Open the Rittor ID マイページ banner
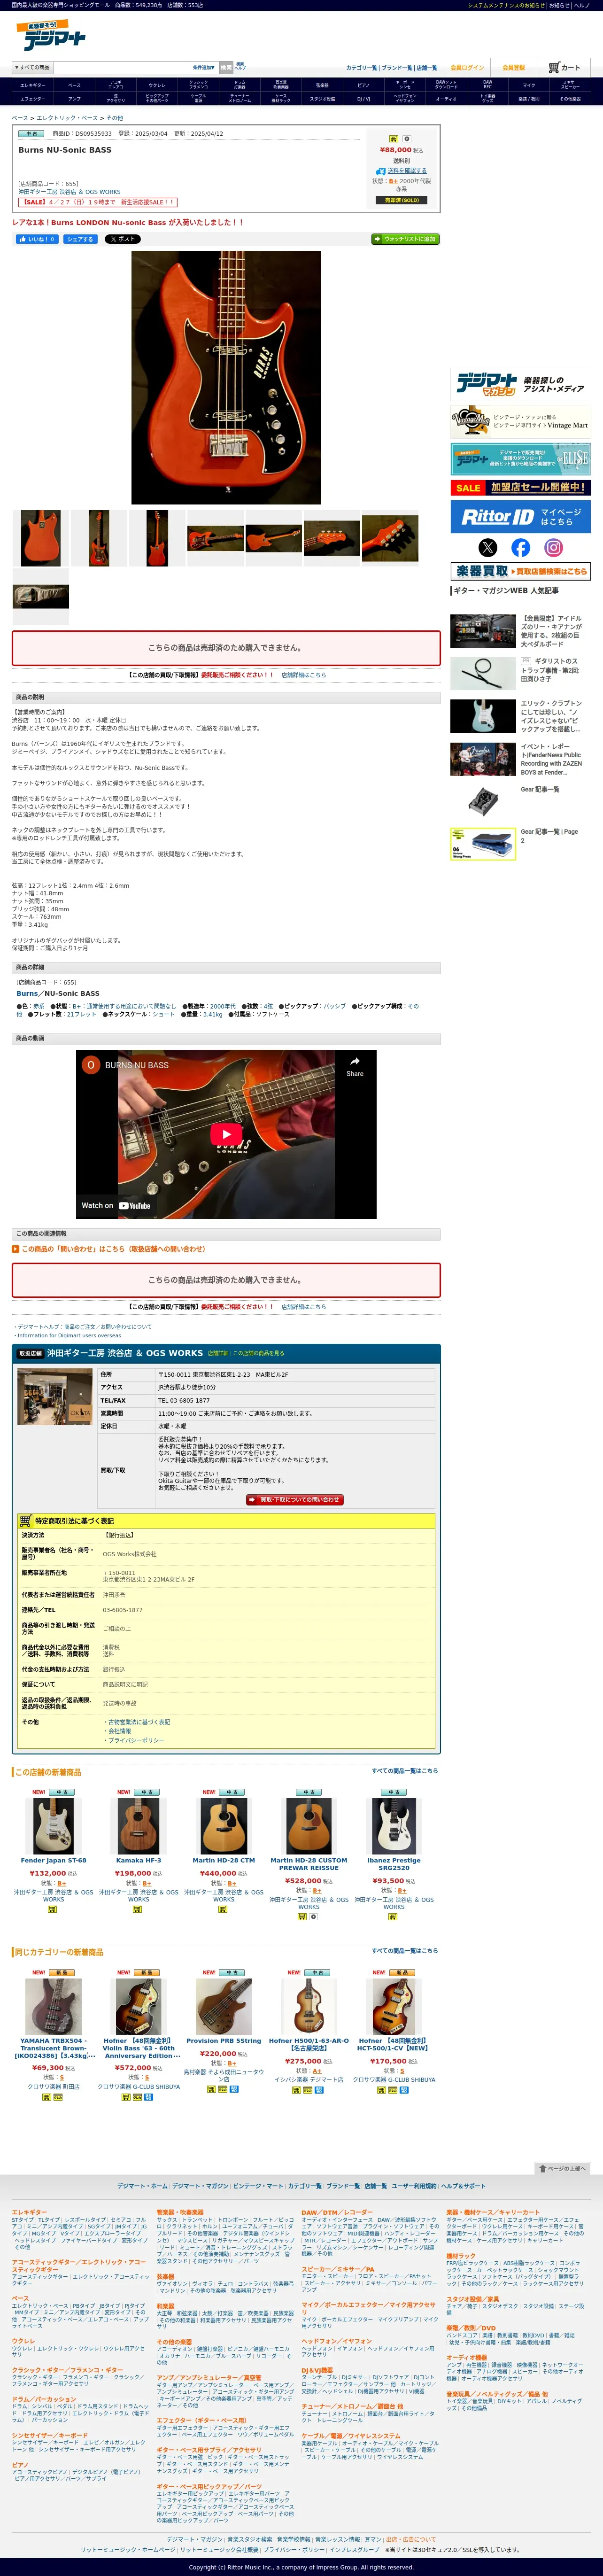Screen dimensions: 603x2576 point(520,517)
